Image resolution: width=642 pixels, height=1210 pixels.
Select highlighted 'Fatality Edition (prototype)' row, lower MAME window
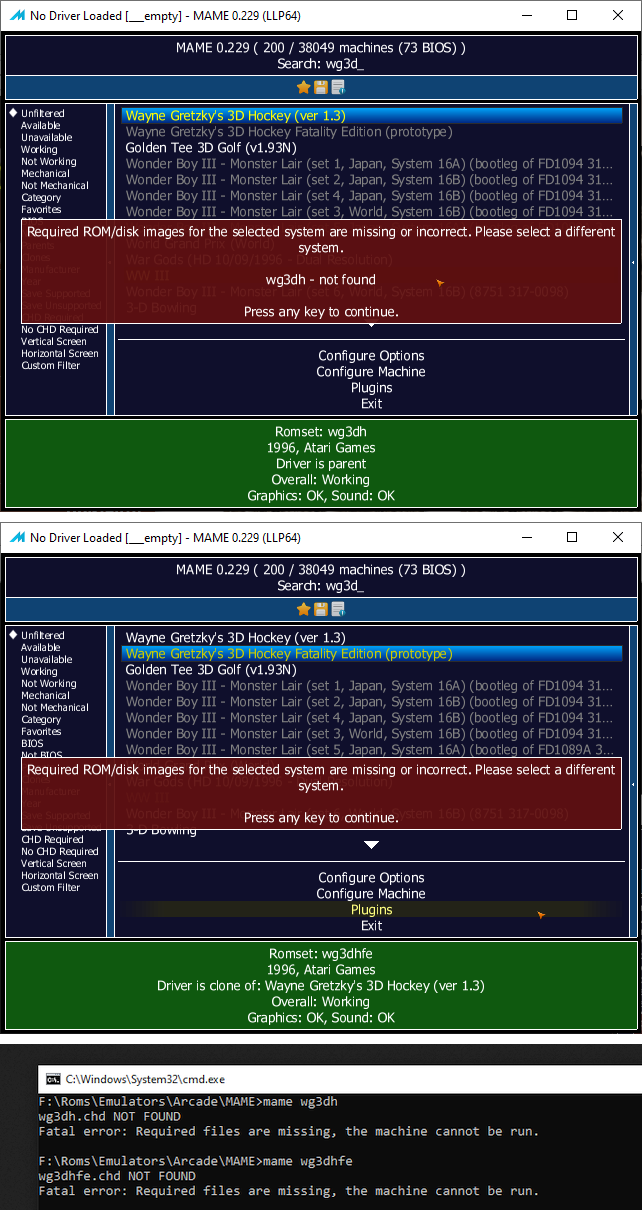coord(371,653)
